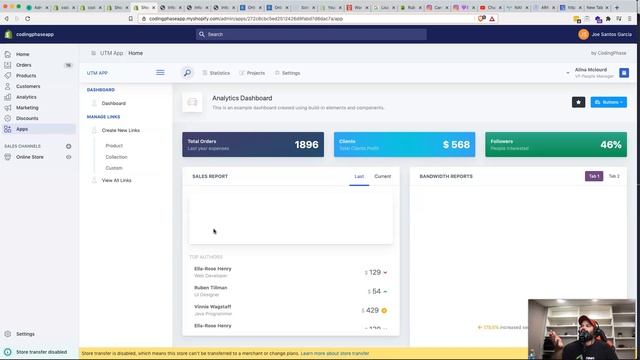The height and width of the screenshot is (360, 640).
Task: Click the add sales channel plus icon
Action: (x=69, y=146)
